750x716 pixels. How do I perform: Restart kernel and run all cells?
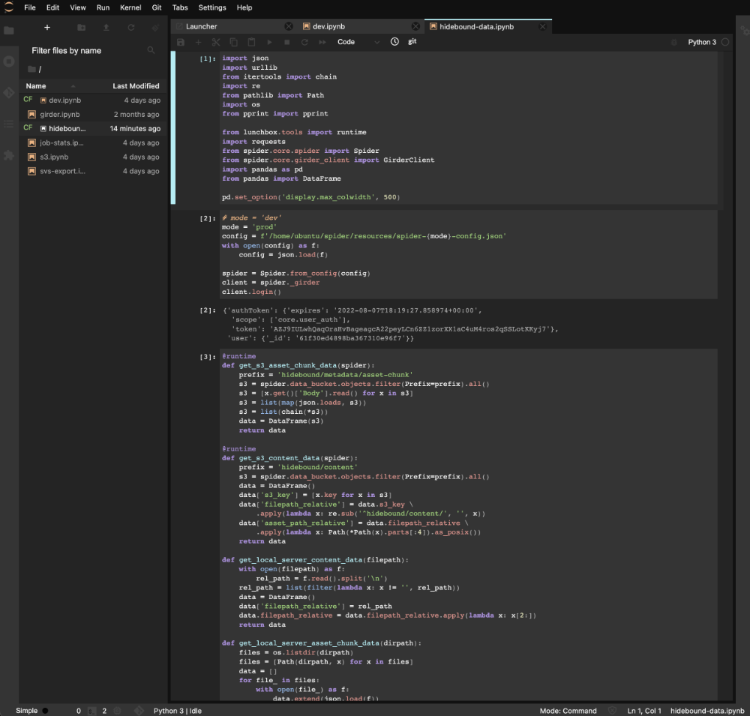(x=322, y=42)
